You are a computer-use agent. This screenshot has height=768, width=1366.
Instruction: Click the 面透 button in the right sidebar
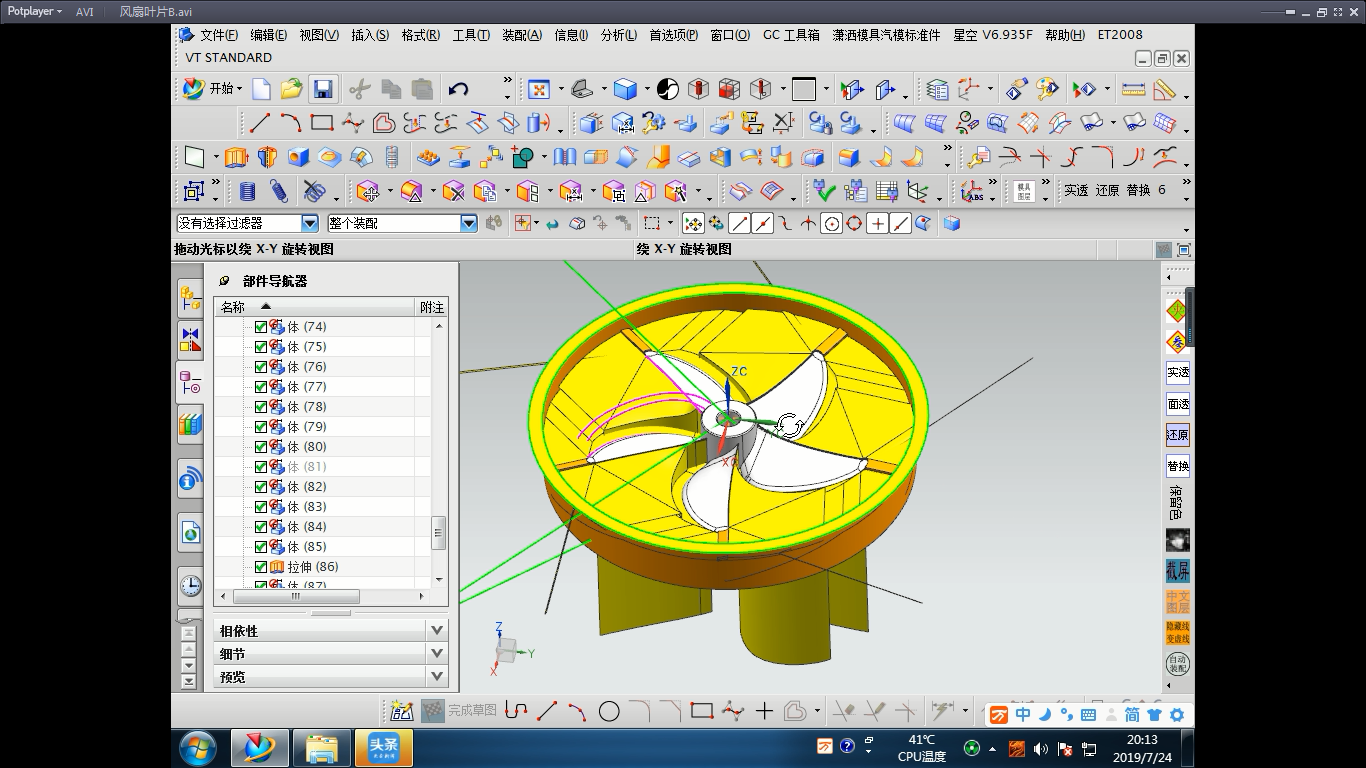click(x=1178, y=404)
